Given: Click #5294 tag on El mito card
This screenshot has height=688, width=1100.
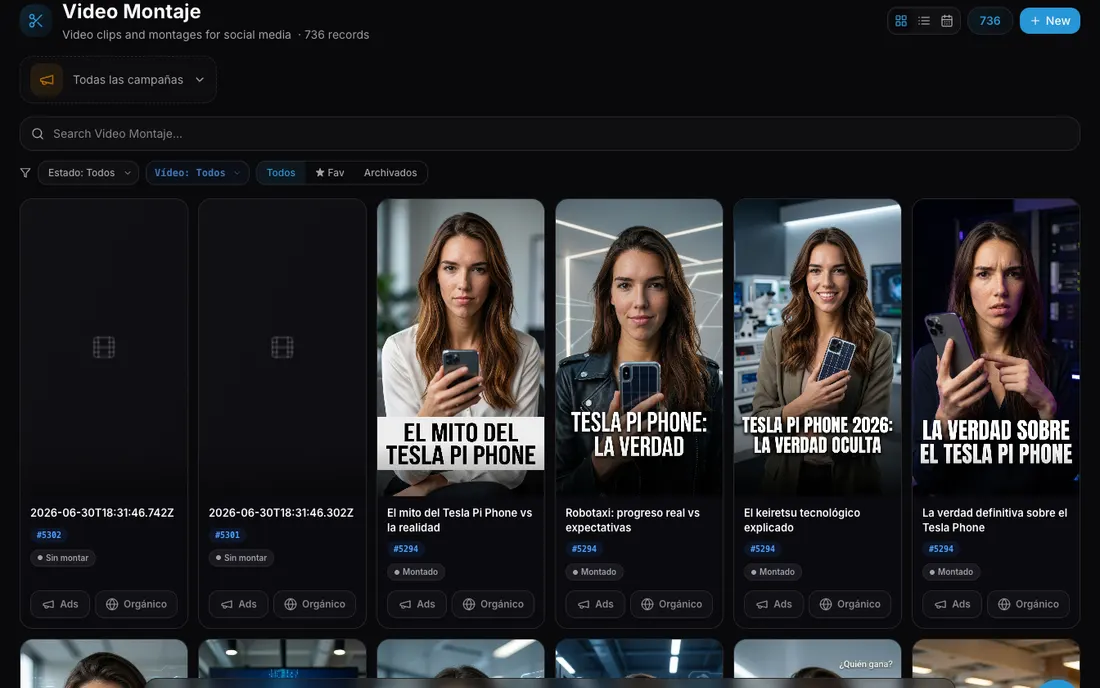Looking at the screenshot, I should click(405, 549).
